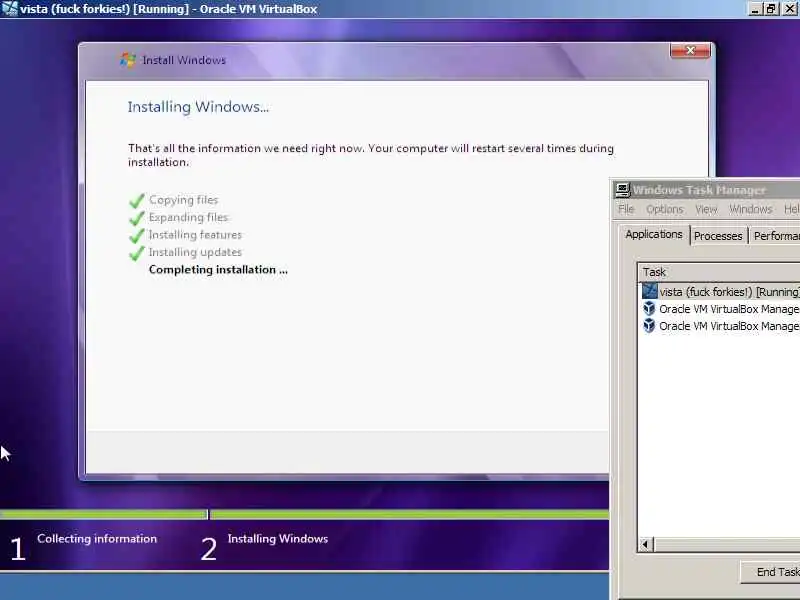Click the second Oracle VM VirtualBox Manager icon
Image resolution: width=800 pixels, height=600 pixels.
click(649, 326)
